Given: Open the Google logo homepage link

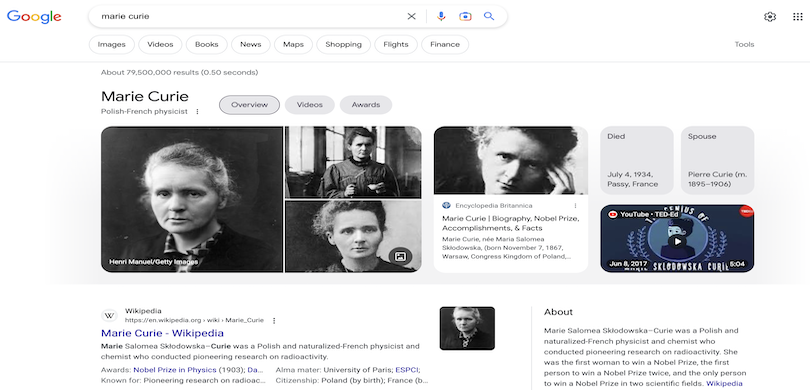Looking at the screenshot, I should tap(34, 17).
